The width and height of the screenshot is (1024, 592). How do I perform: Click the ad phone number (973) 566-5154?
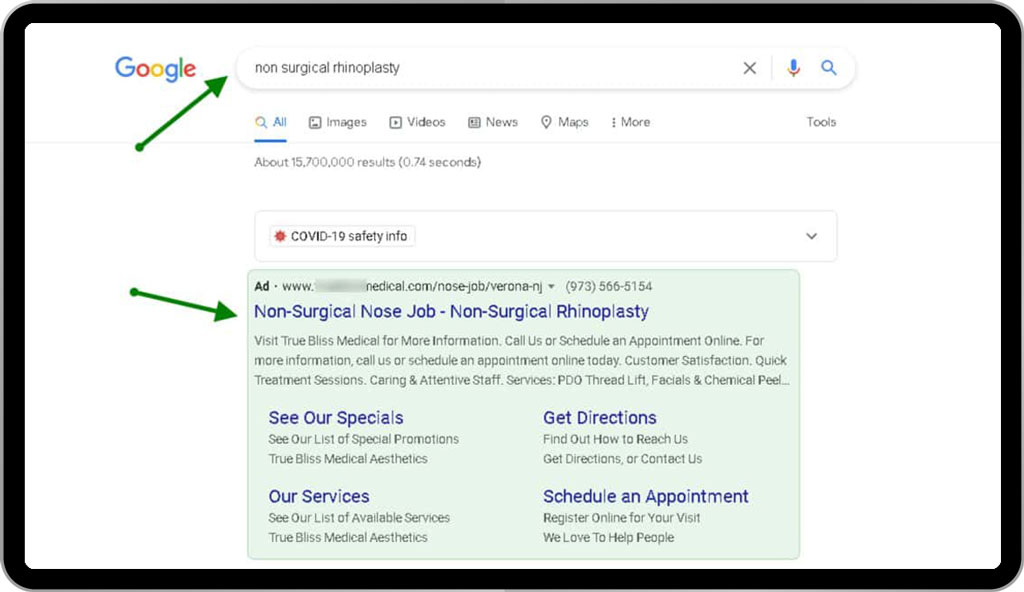click(609, 286)
